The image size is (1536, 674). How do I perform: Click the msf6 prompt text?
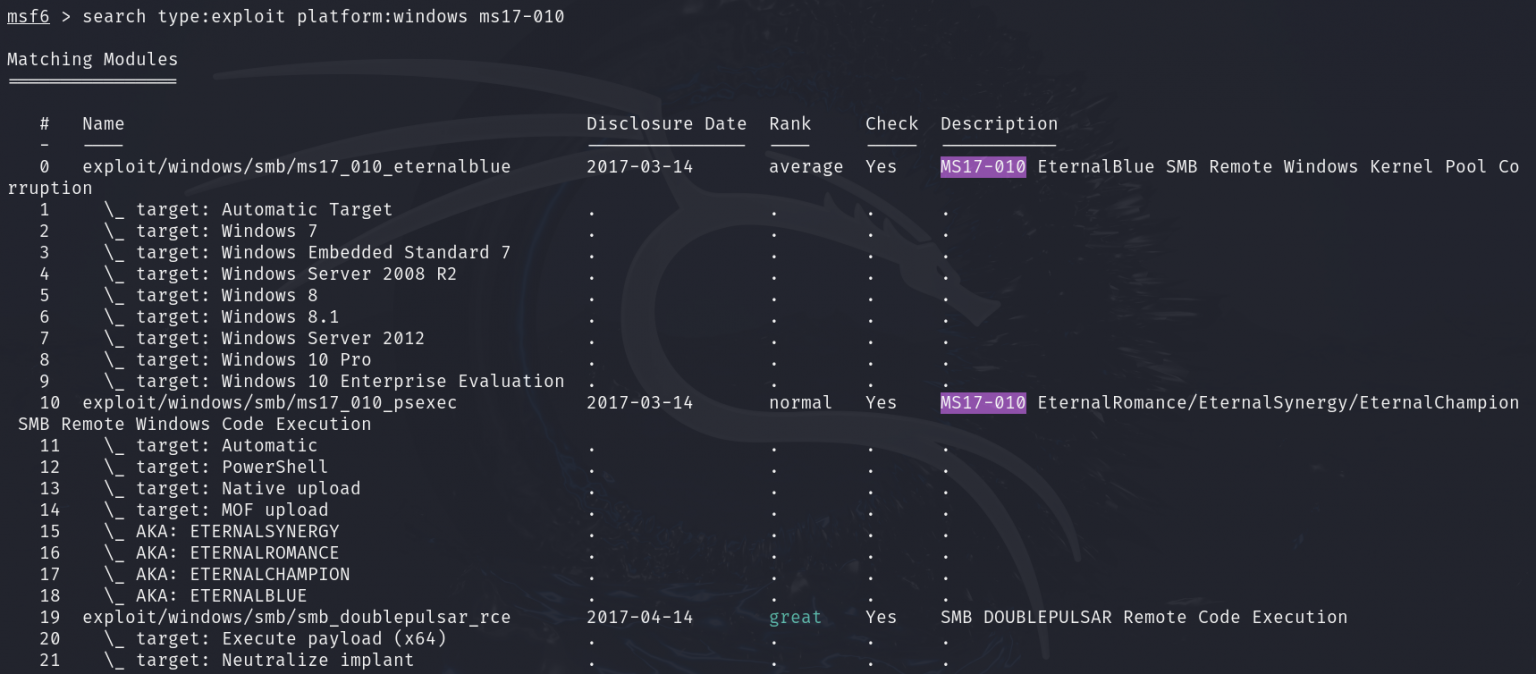coord(27,16)
